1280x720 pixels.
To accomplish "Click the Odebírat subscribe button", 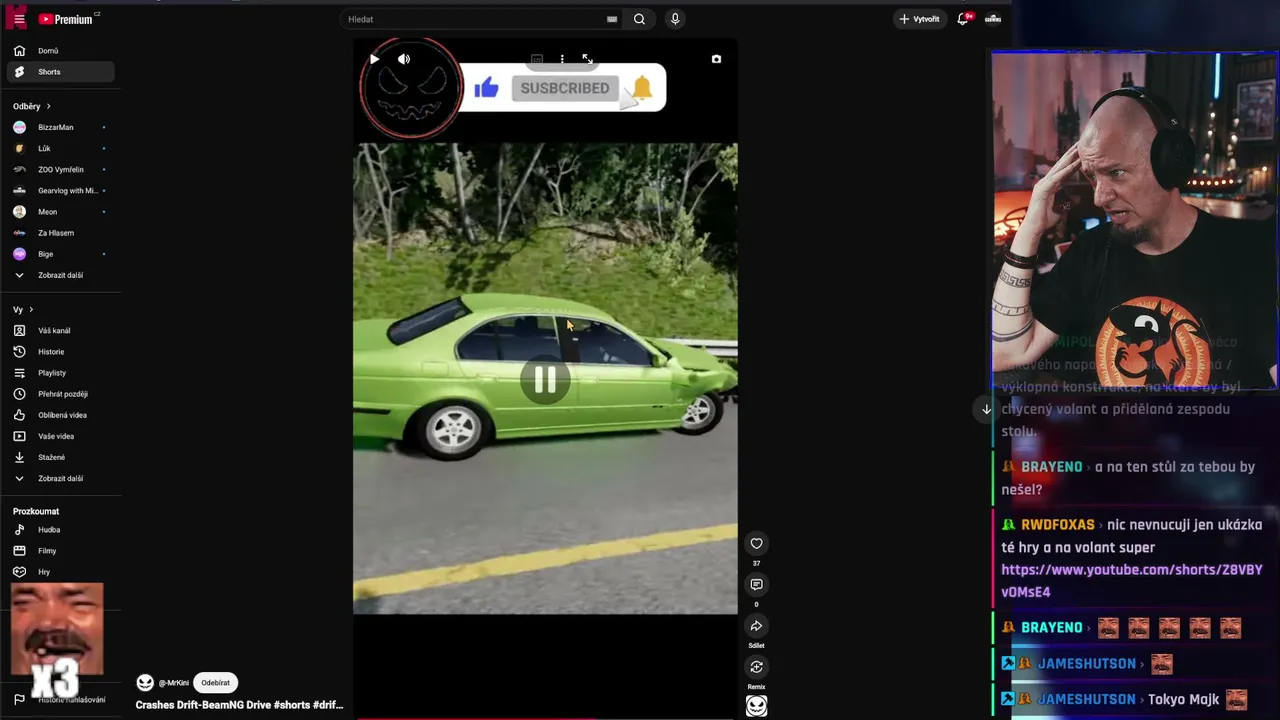I will (x=215, y=683).
